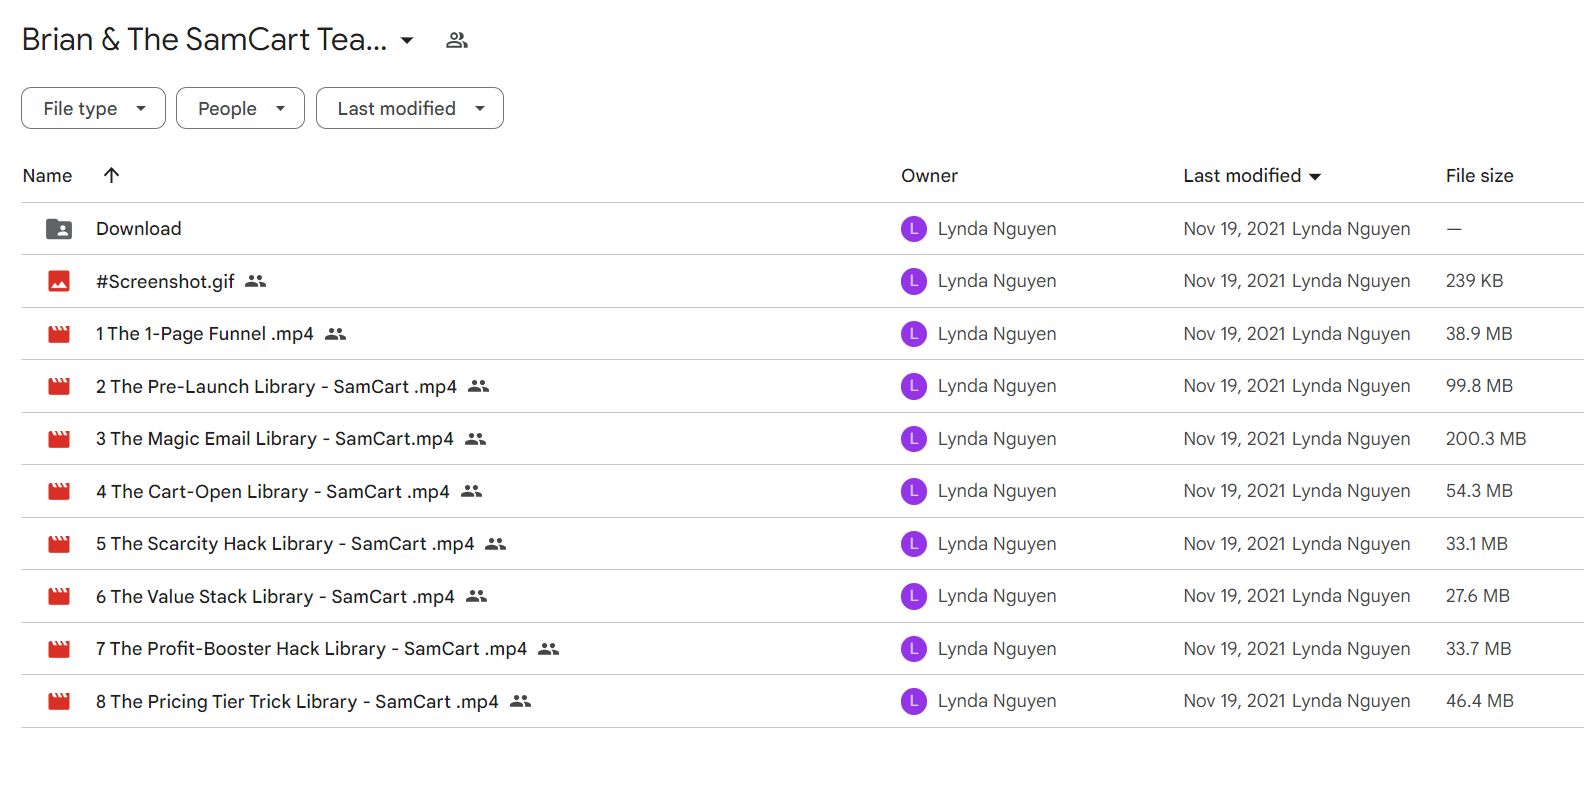
Task: Click shared icon beside Magic Email Library file
Action: pyautogui.click(x=476, y=439)
